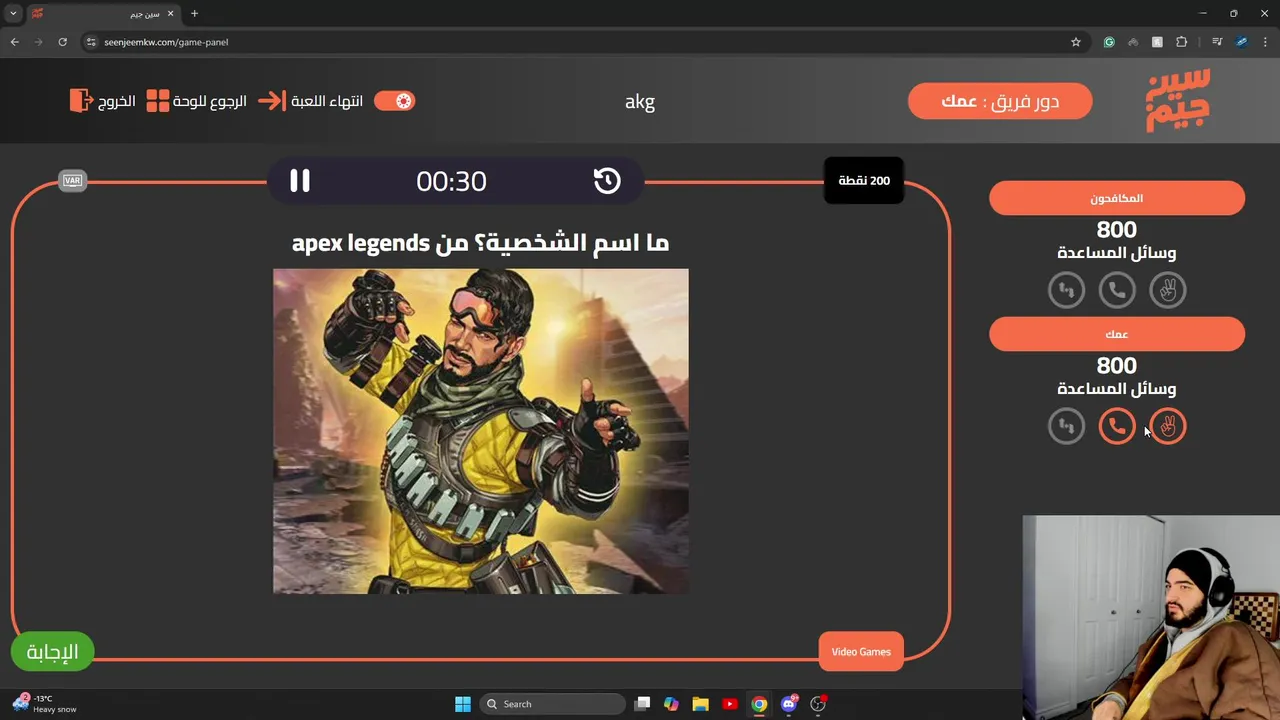Use عمك team's hand-sign lifeline
The height and width of the screenshot is (720, 1280).
(x=1167, y=427)
